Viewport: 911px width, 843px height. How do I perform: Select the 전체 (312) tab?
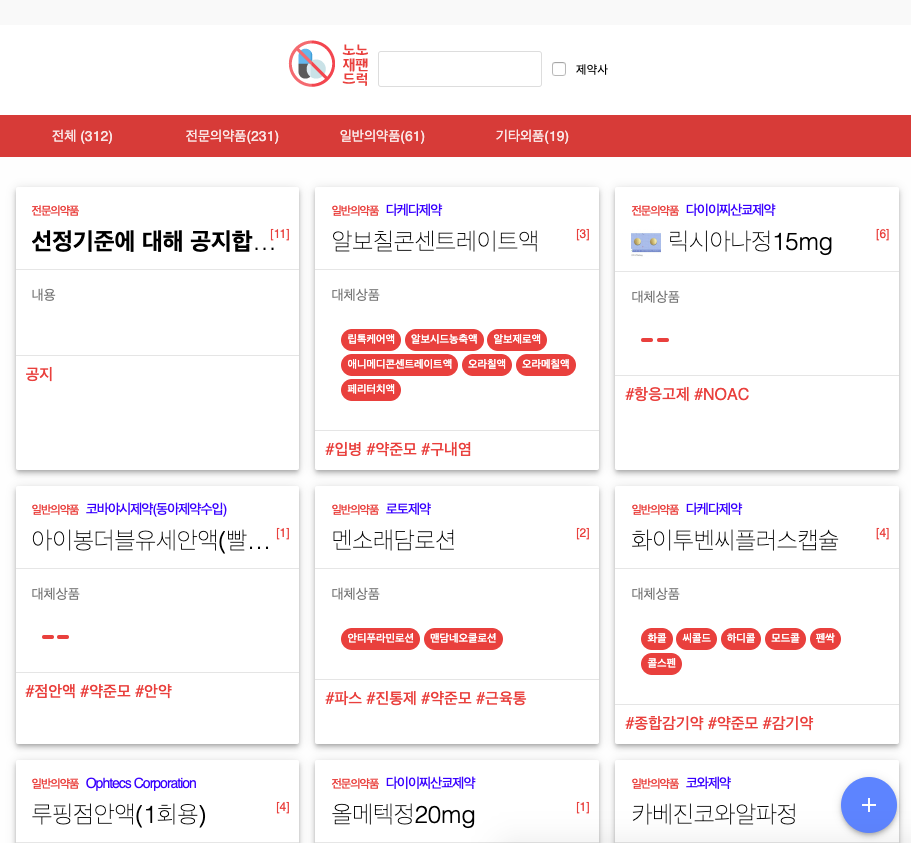pos(82,136)
